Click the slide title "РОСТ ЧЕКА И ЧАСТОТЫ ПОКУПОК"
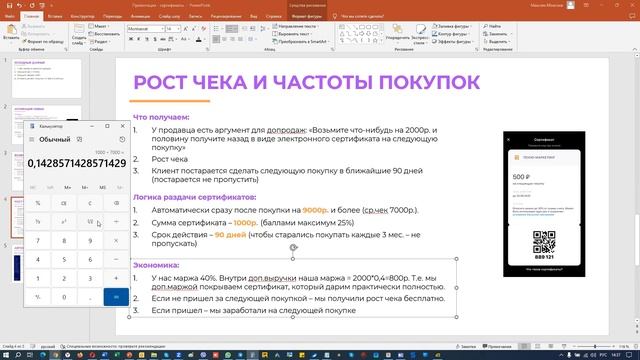 pos(307,82)
